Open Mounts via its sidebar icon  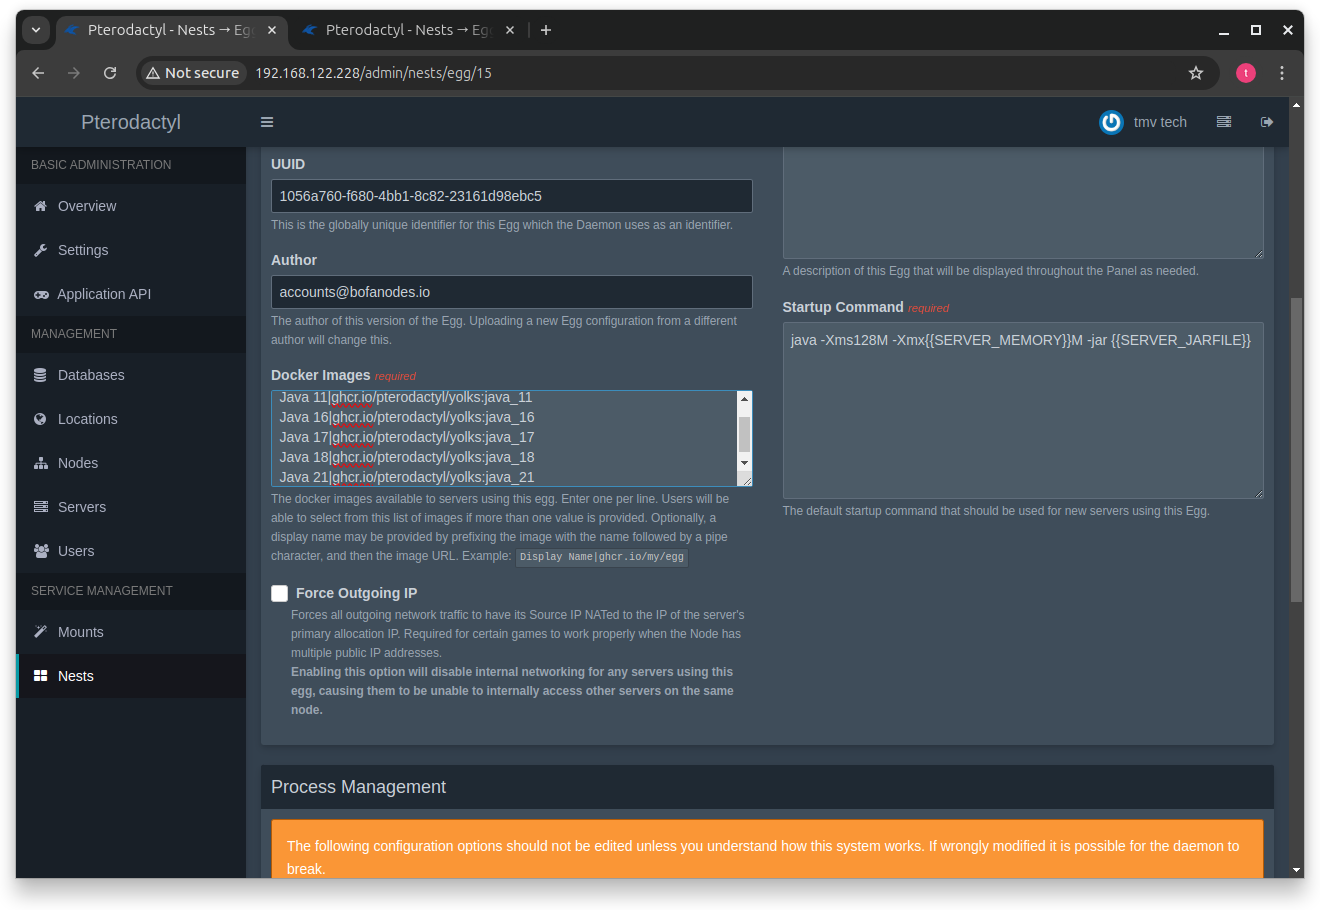tap(39, 632)
